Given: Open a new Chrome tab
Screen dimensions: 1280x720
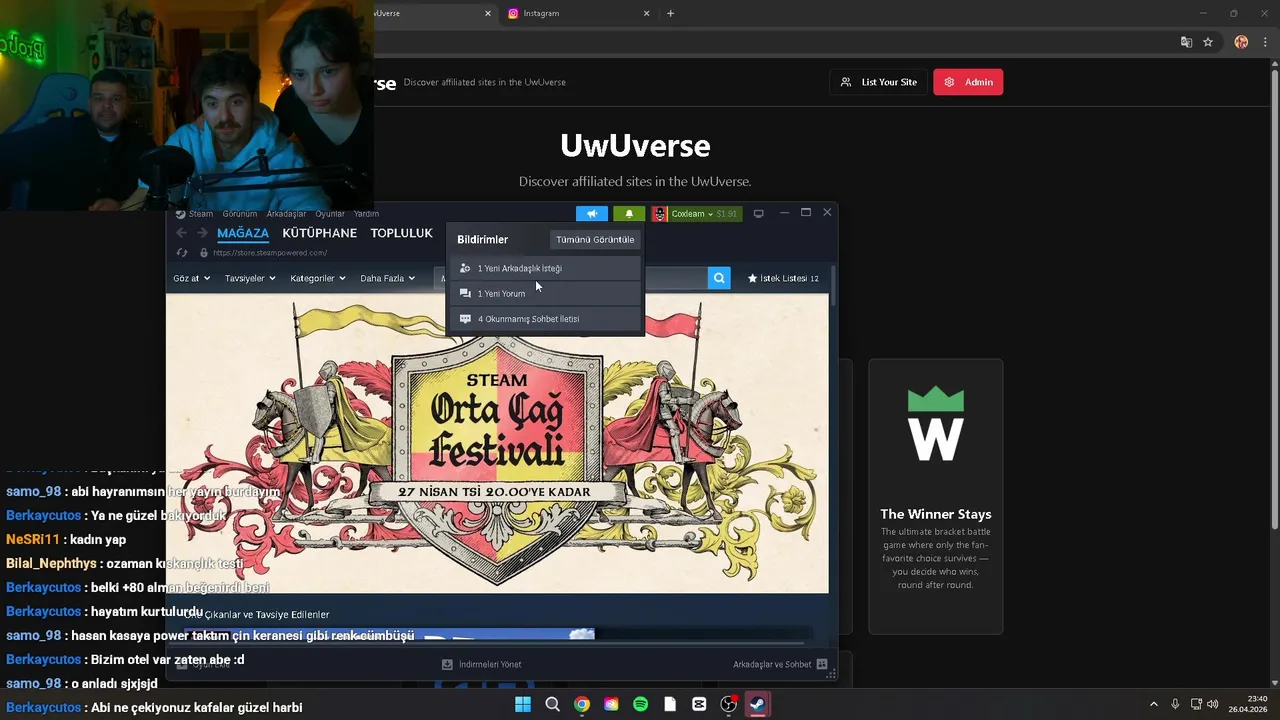Looking at the screenshot, I should [670, 13].
